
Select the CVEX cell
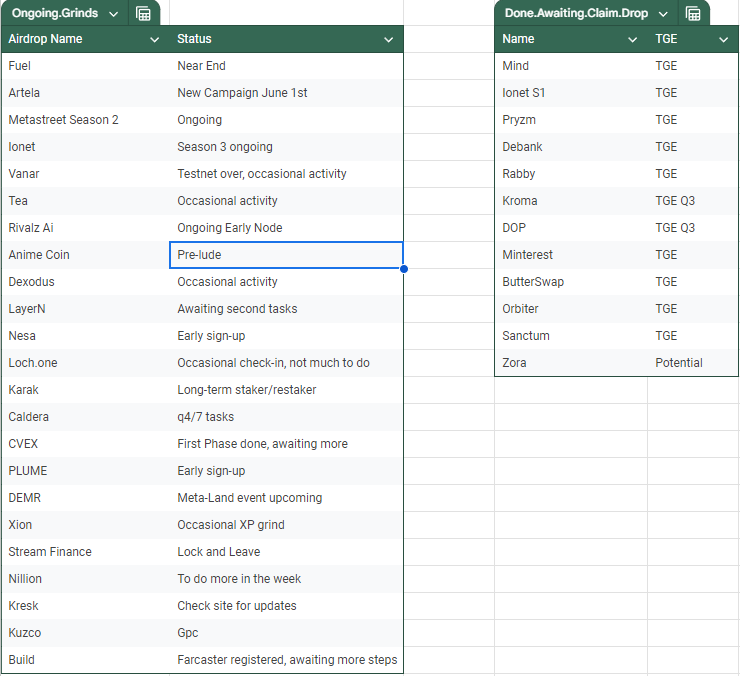point(85,444)
